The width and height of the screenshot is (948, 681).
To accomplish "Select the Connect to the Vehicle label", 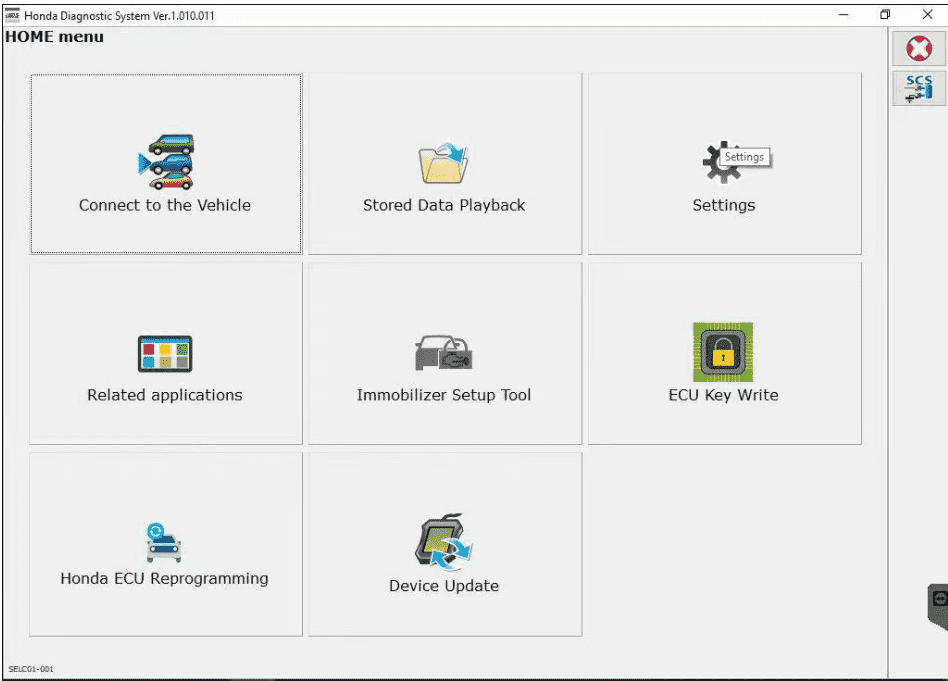I will point(165,205).
